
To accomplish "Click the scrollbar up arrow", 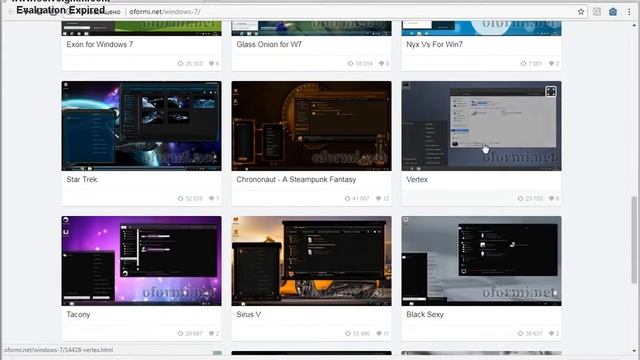I will tap(634, 25).
